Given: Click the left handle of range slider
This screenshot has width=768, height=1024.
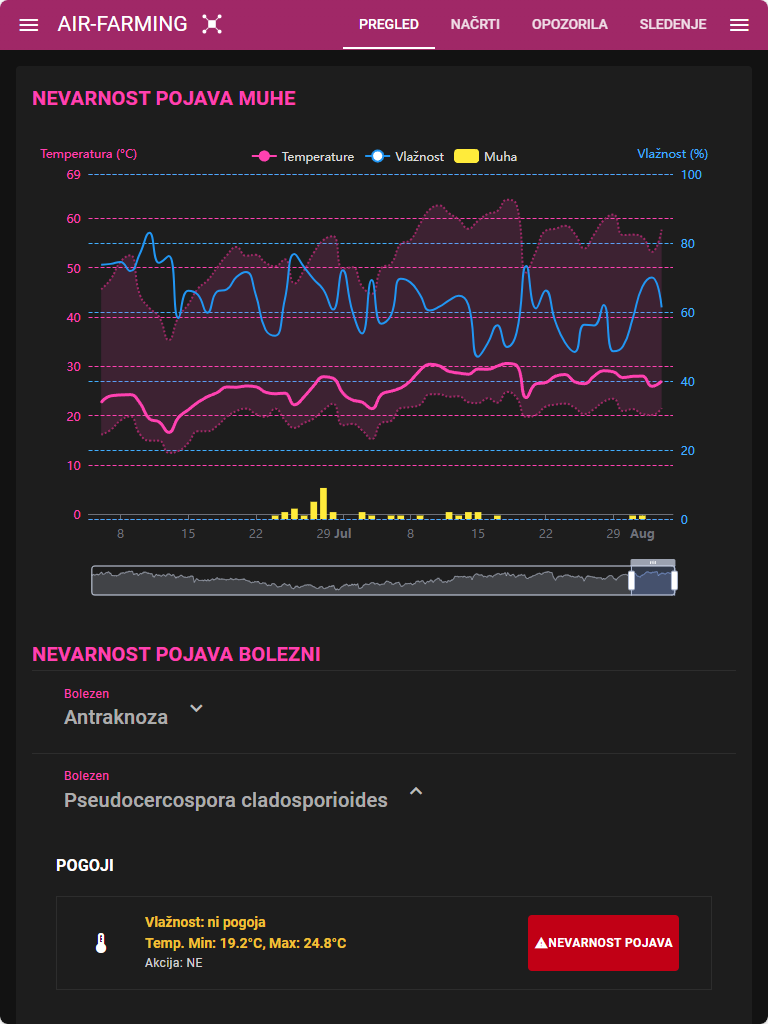Looking at the screenshot, I should (632, 580).
